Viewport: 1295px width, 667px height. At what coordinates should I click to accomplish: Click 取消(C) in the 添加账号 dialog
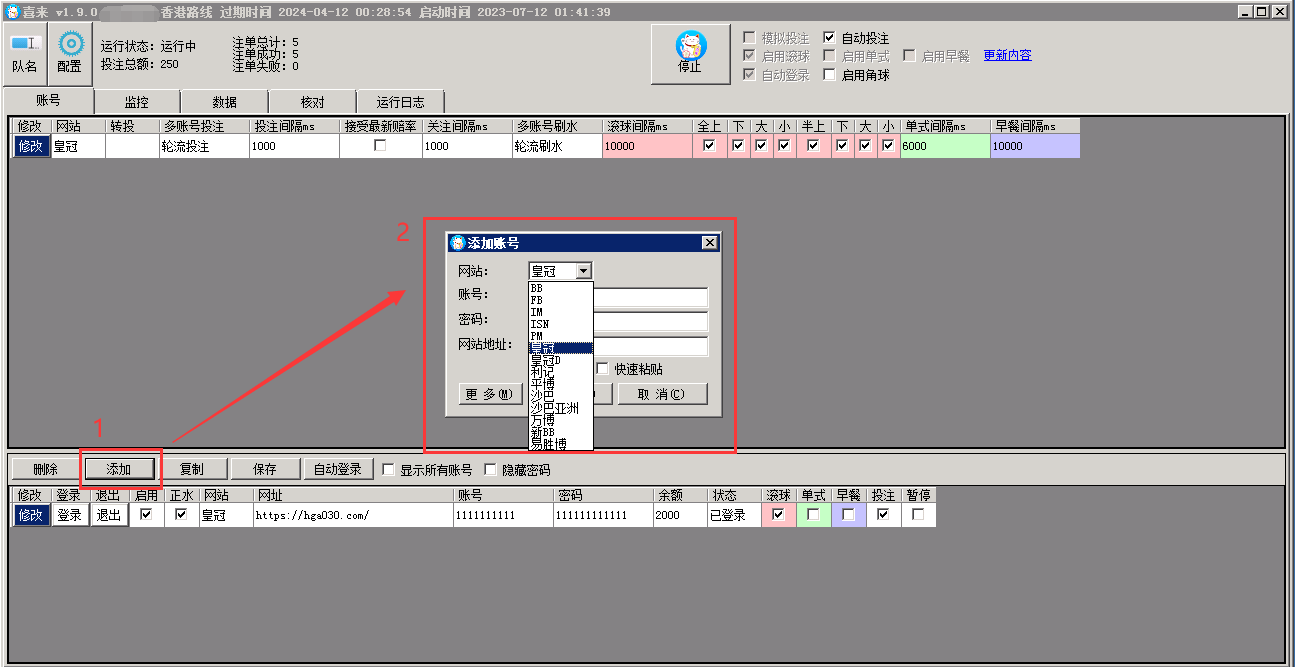click(662, 394)
